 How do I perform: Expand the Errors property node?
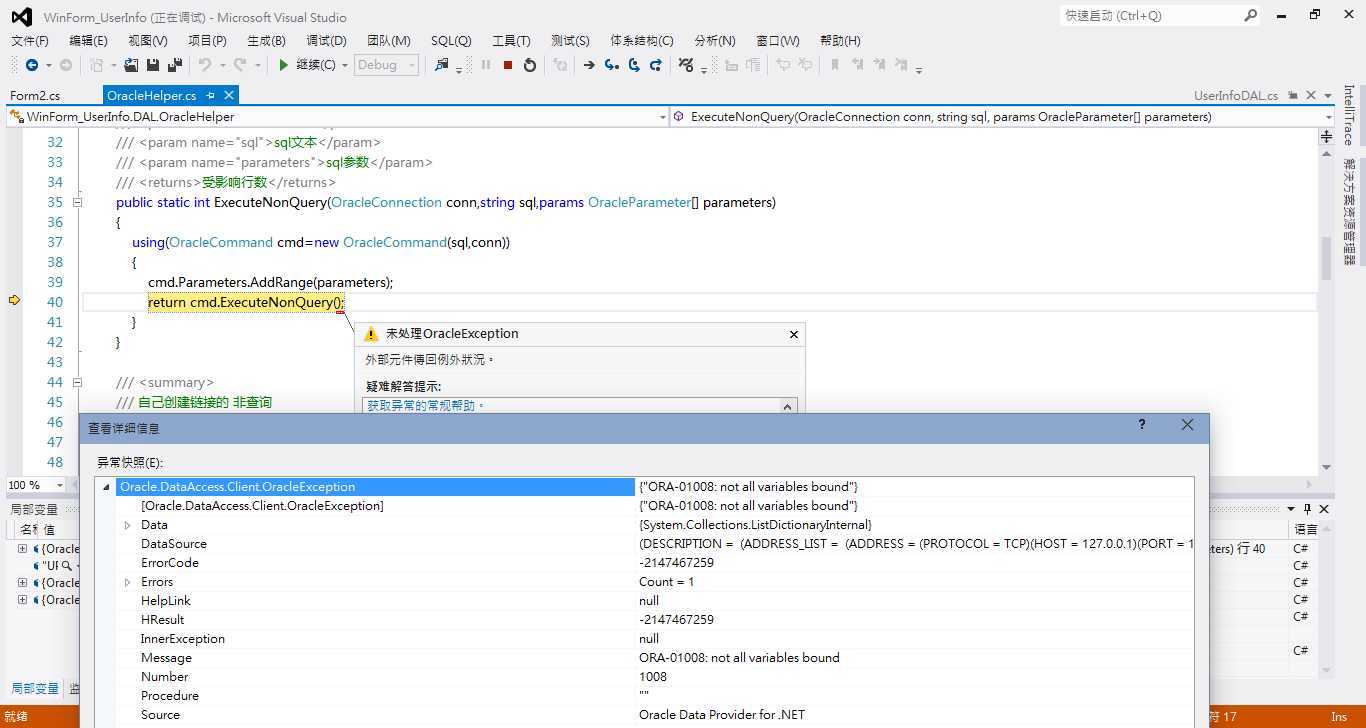tap(127, 582)
